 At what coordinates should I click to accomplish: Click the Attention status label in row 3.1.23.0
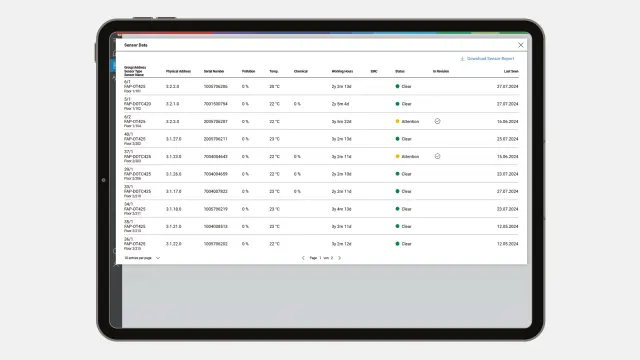[x=410, y=156]
